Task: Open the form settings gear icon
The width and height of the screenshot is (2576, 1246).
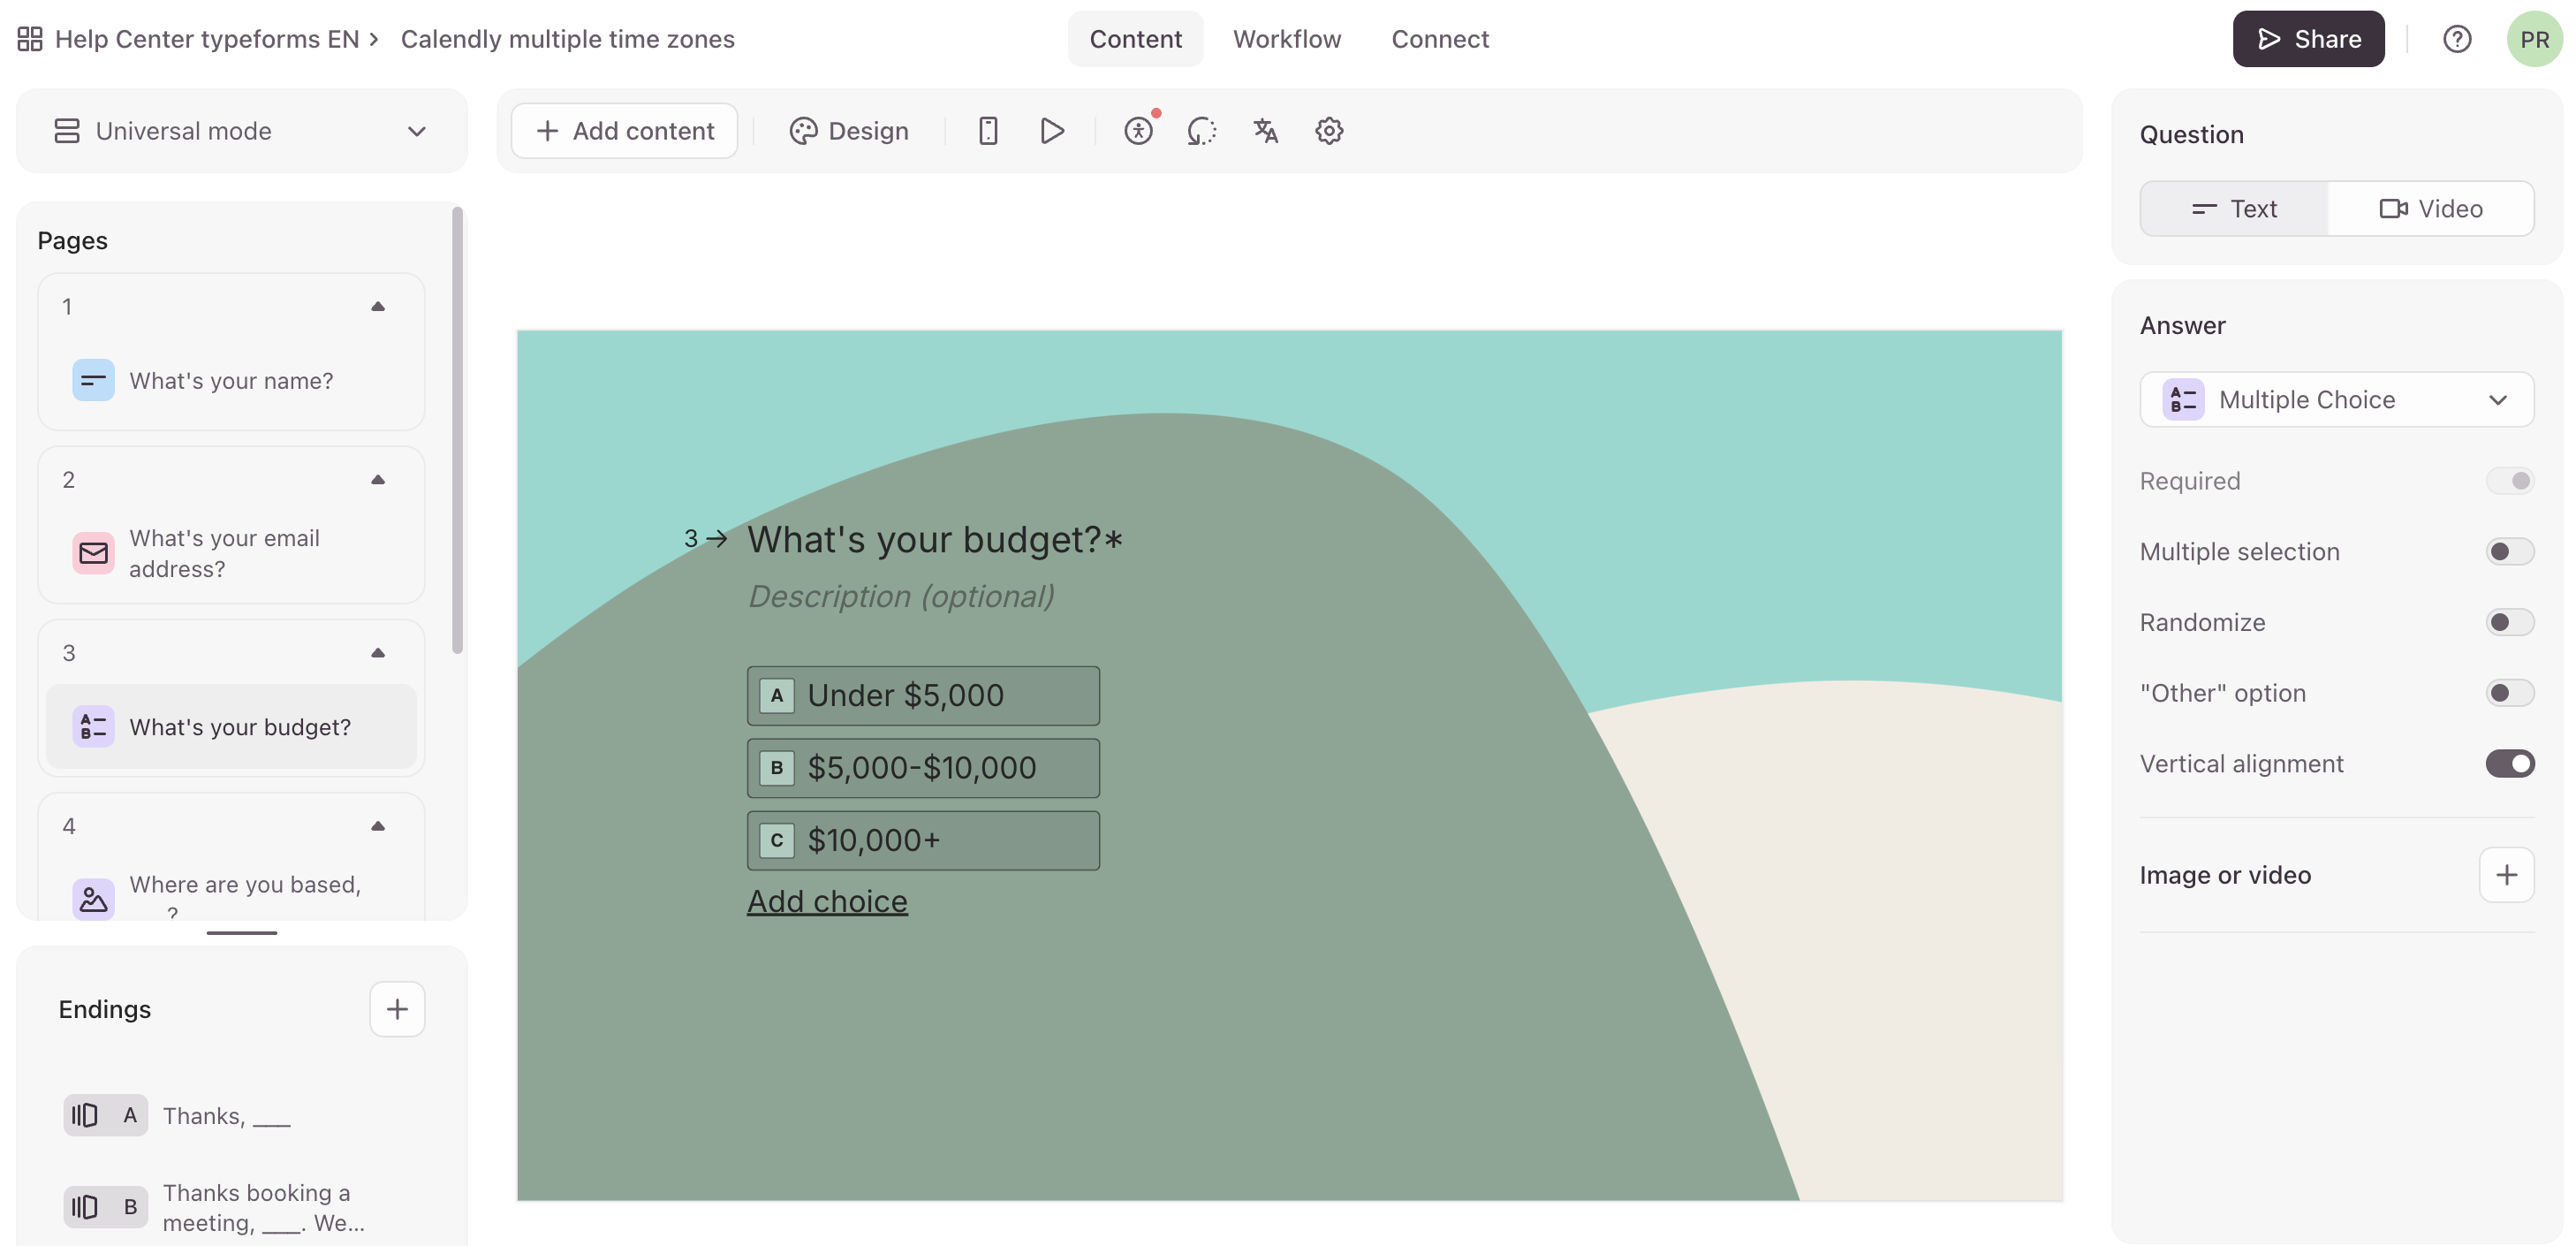Action: (1328, 131)
